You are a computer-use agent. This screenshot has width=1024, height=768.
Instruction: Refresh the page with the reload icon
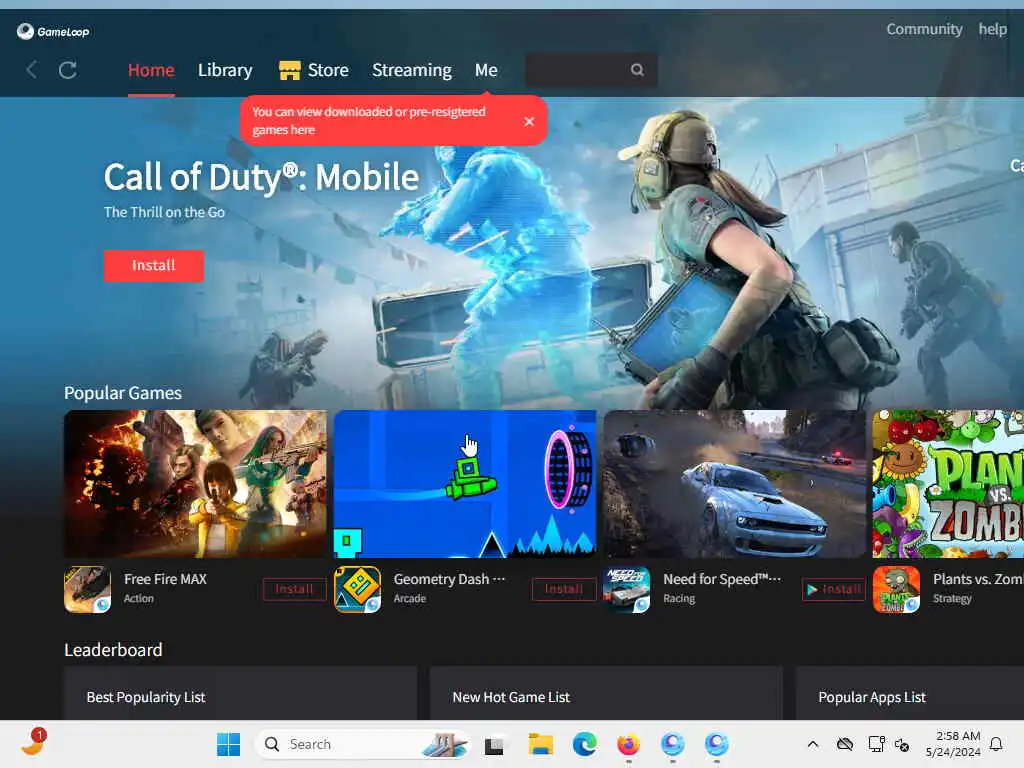(x=68, y=70)
